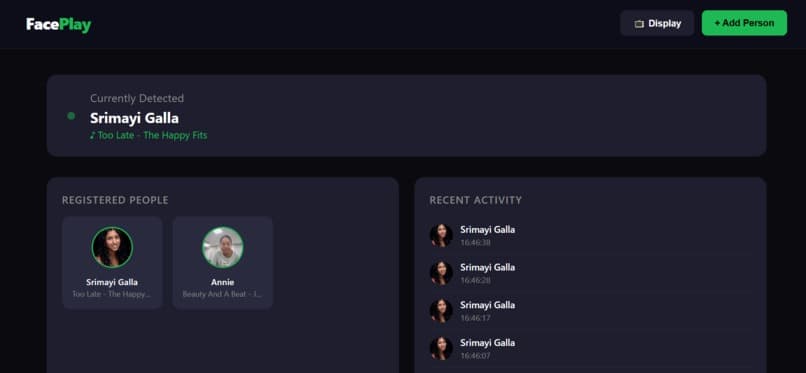Select the Currently Detected name Srimayi Galla
The height and width of the screenshot is (373, 806).
(x=134, y=118)
